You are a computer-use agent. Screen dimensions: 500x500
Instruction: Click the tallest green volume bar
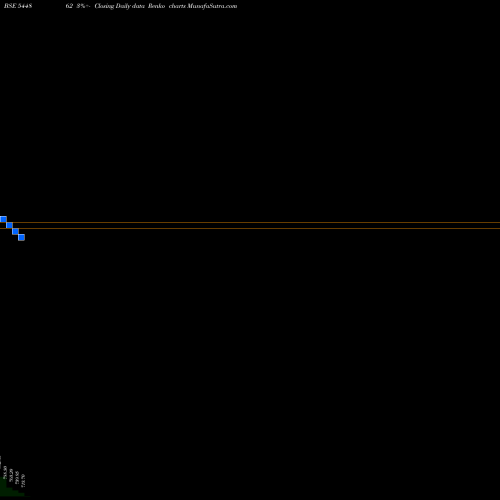(3, 488)
